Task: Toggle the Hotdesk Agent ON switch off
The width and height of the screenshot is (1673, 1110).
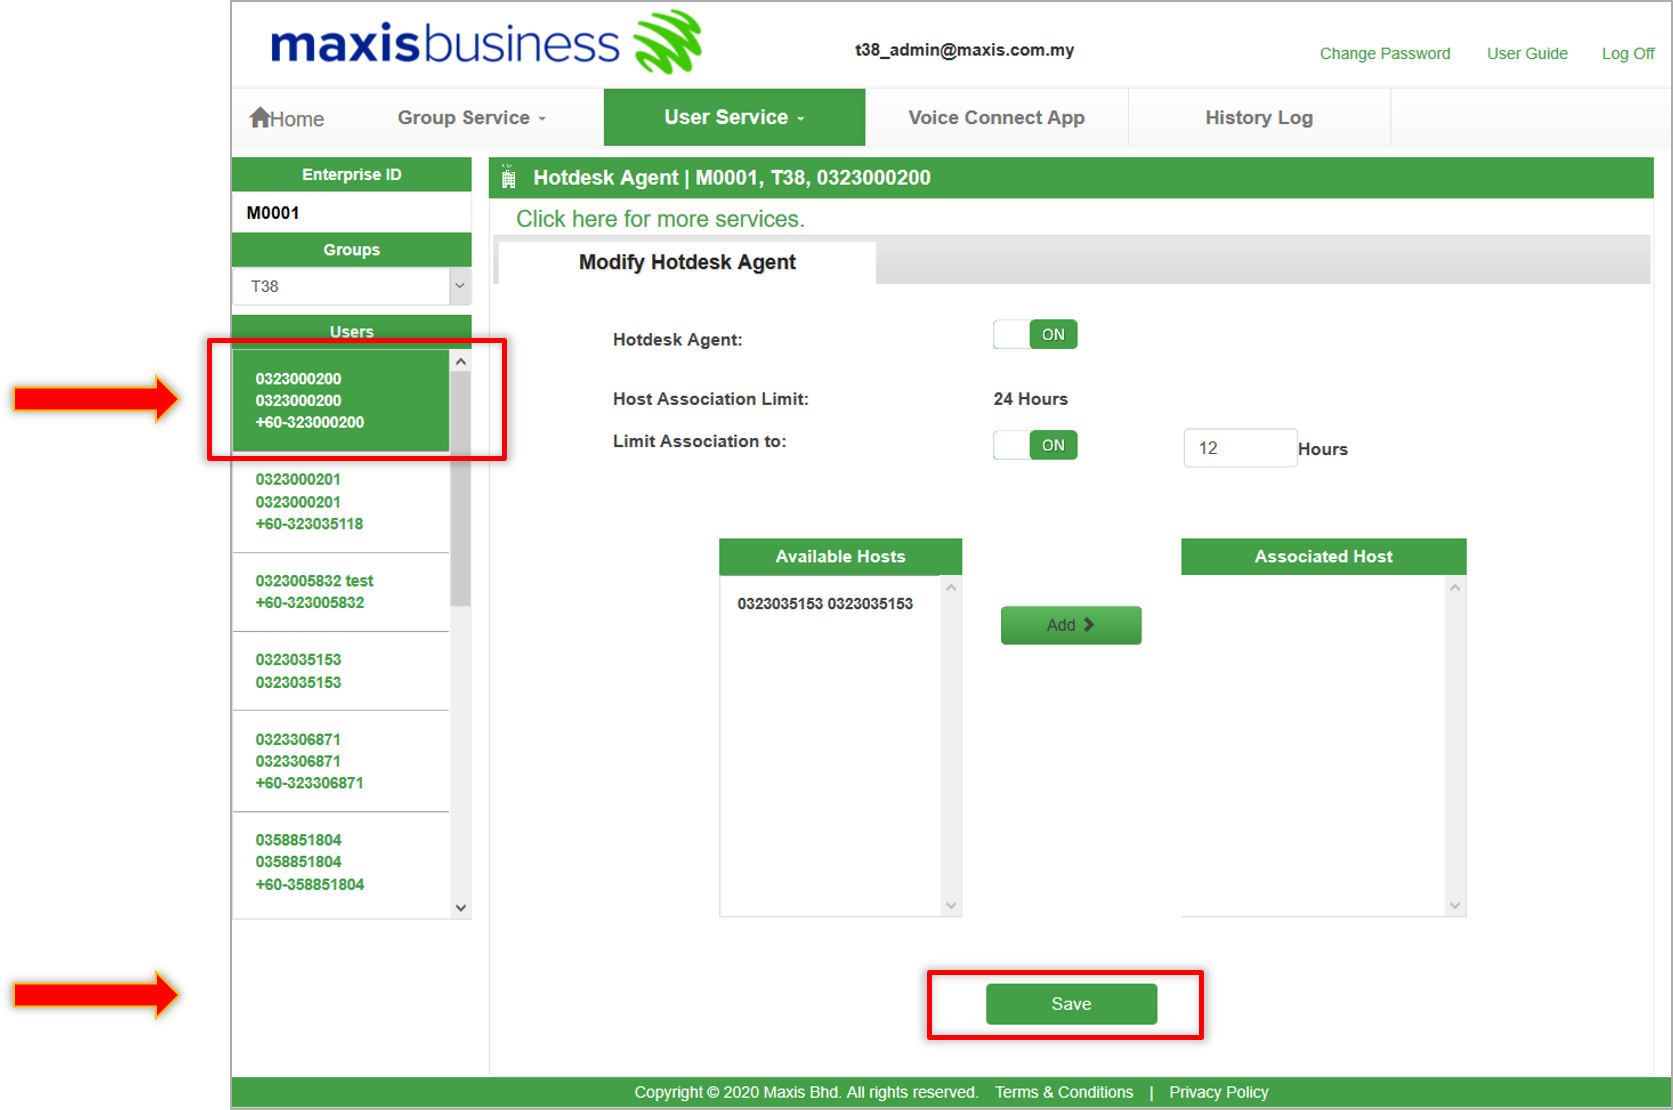Action: click(x=1035, y=334)
